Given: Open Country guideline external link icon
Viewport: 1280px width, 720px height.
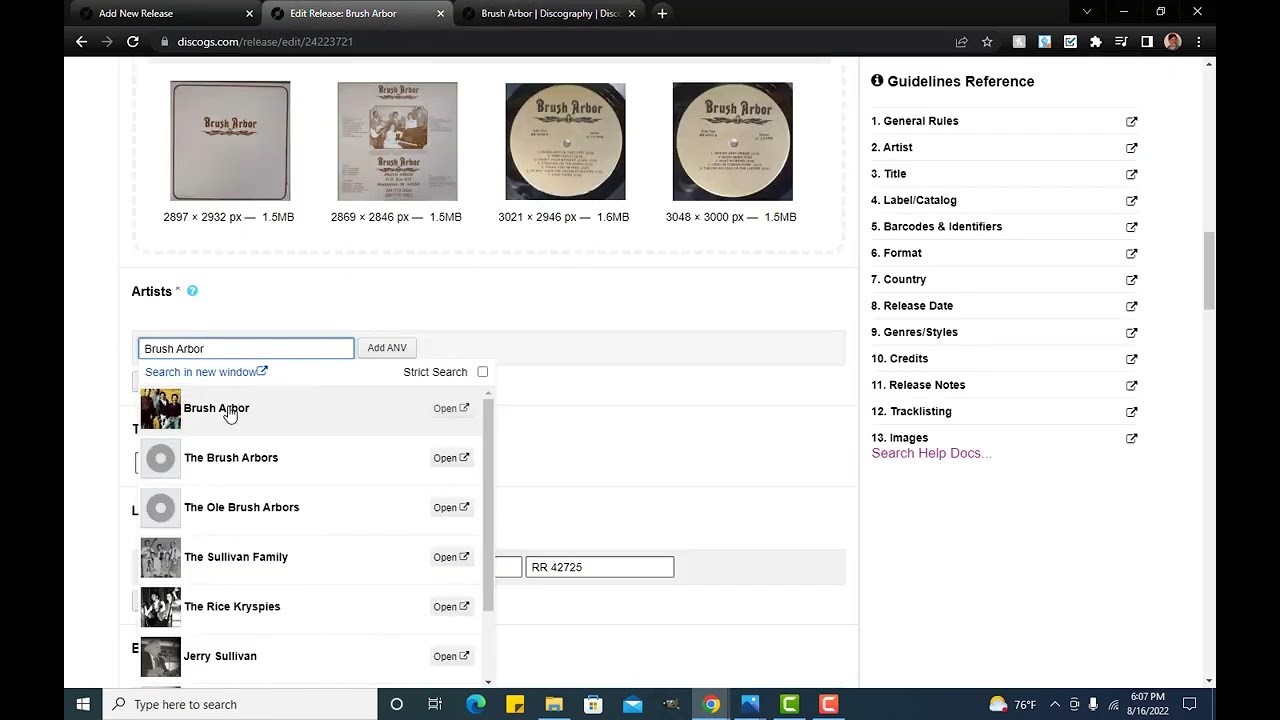Looking at the screenshot, I should 1131,280.
